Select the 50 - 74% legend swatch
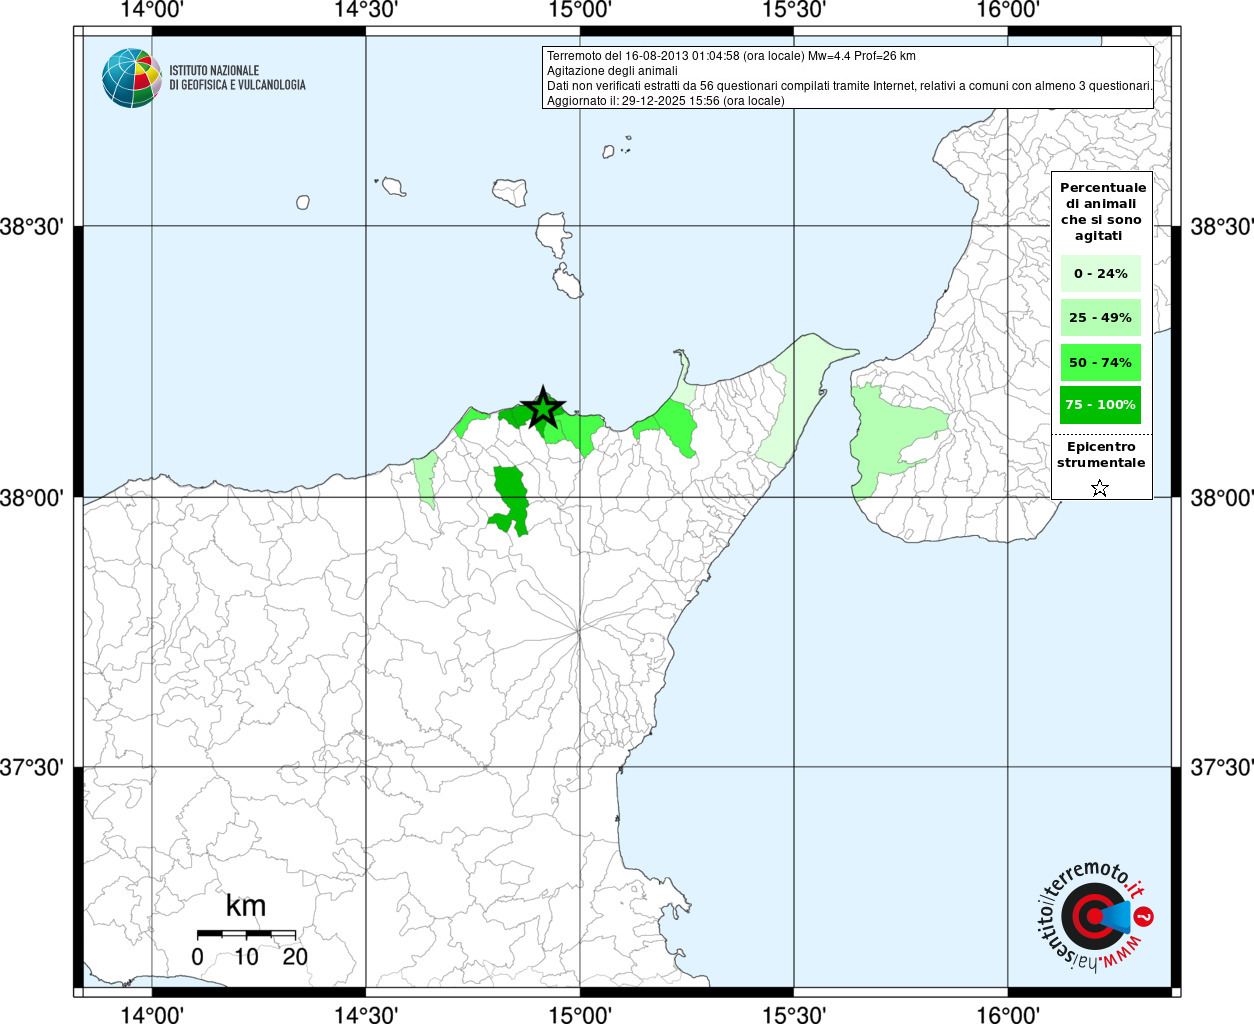 tap(1100, 362)
